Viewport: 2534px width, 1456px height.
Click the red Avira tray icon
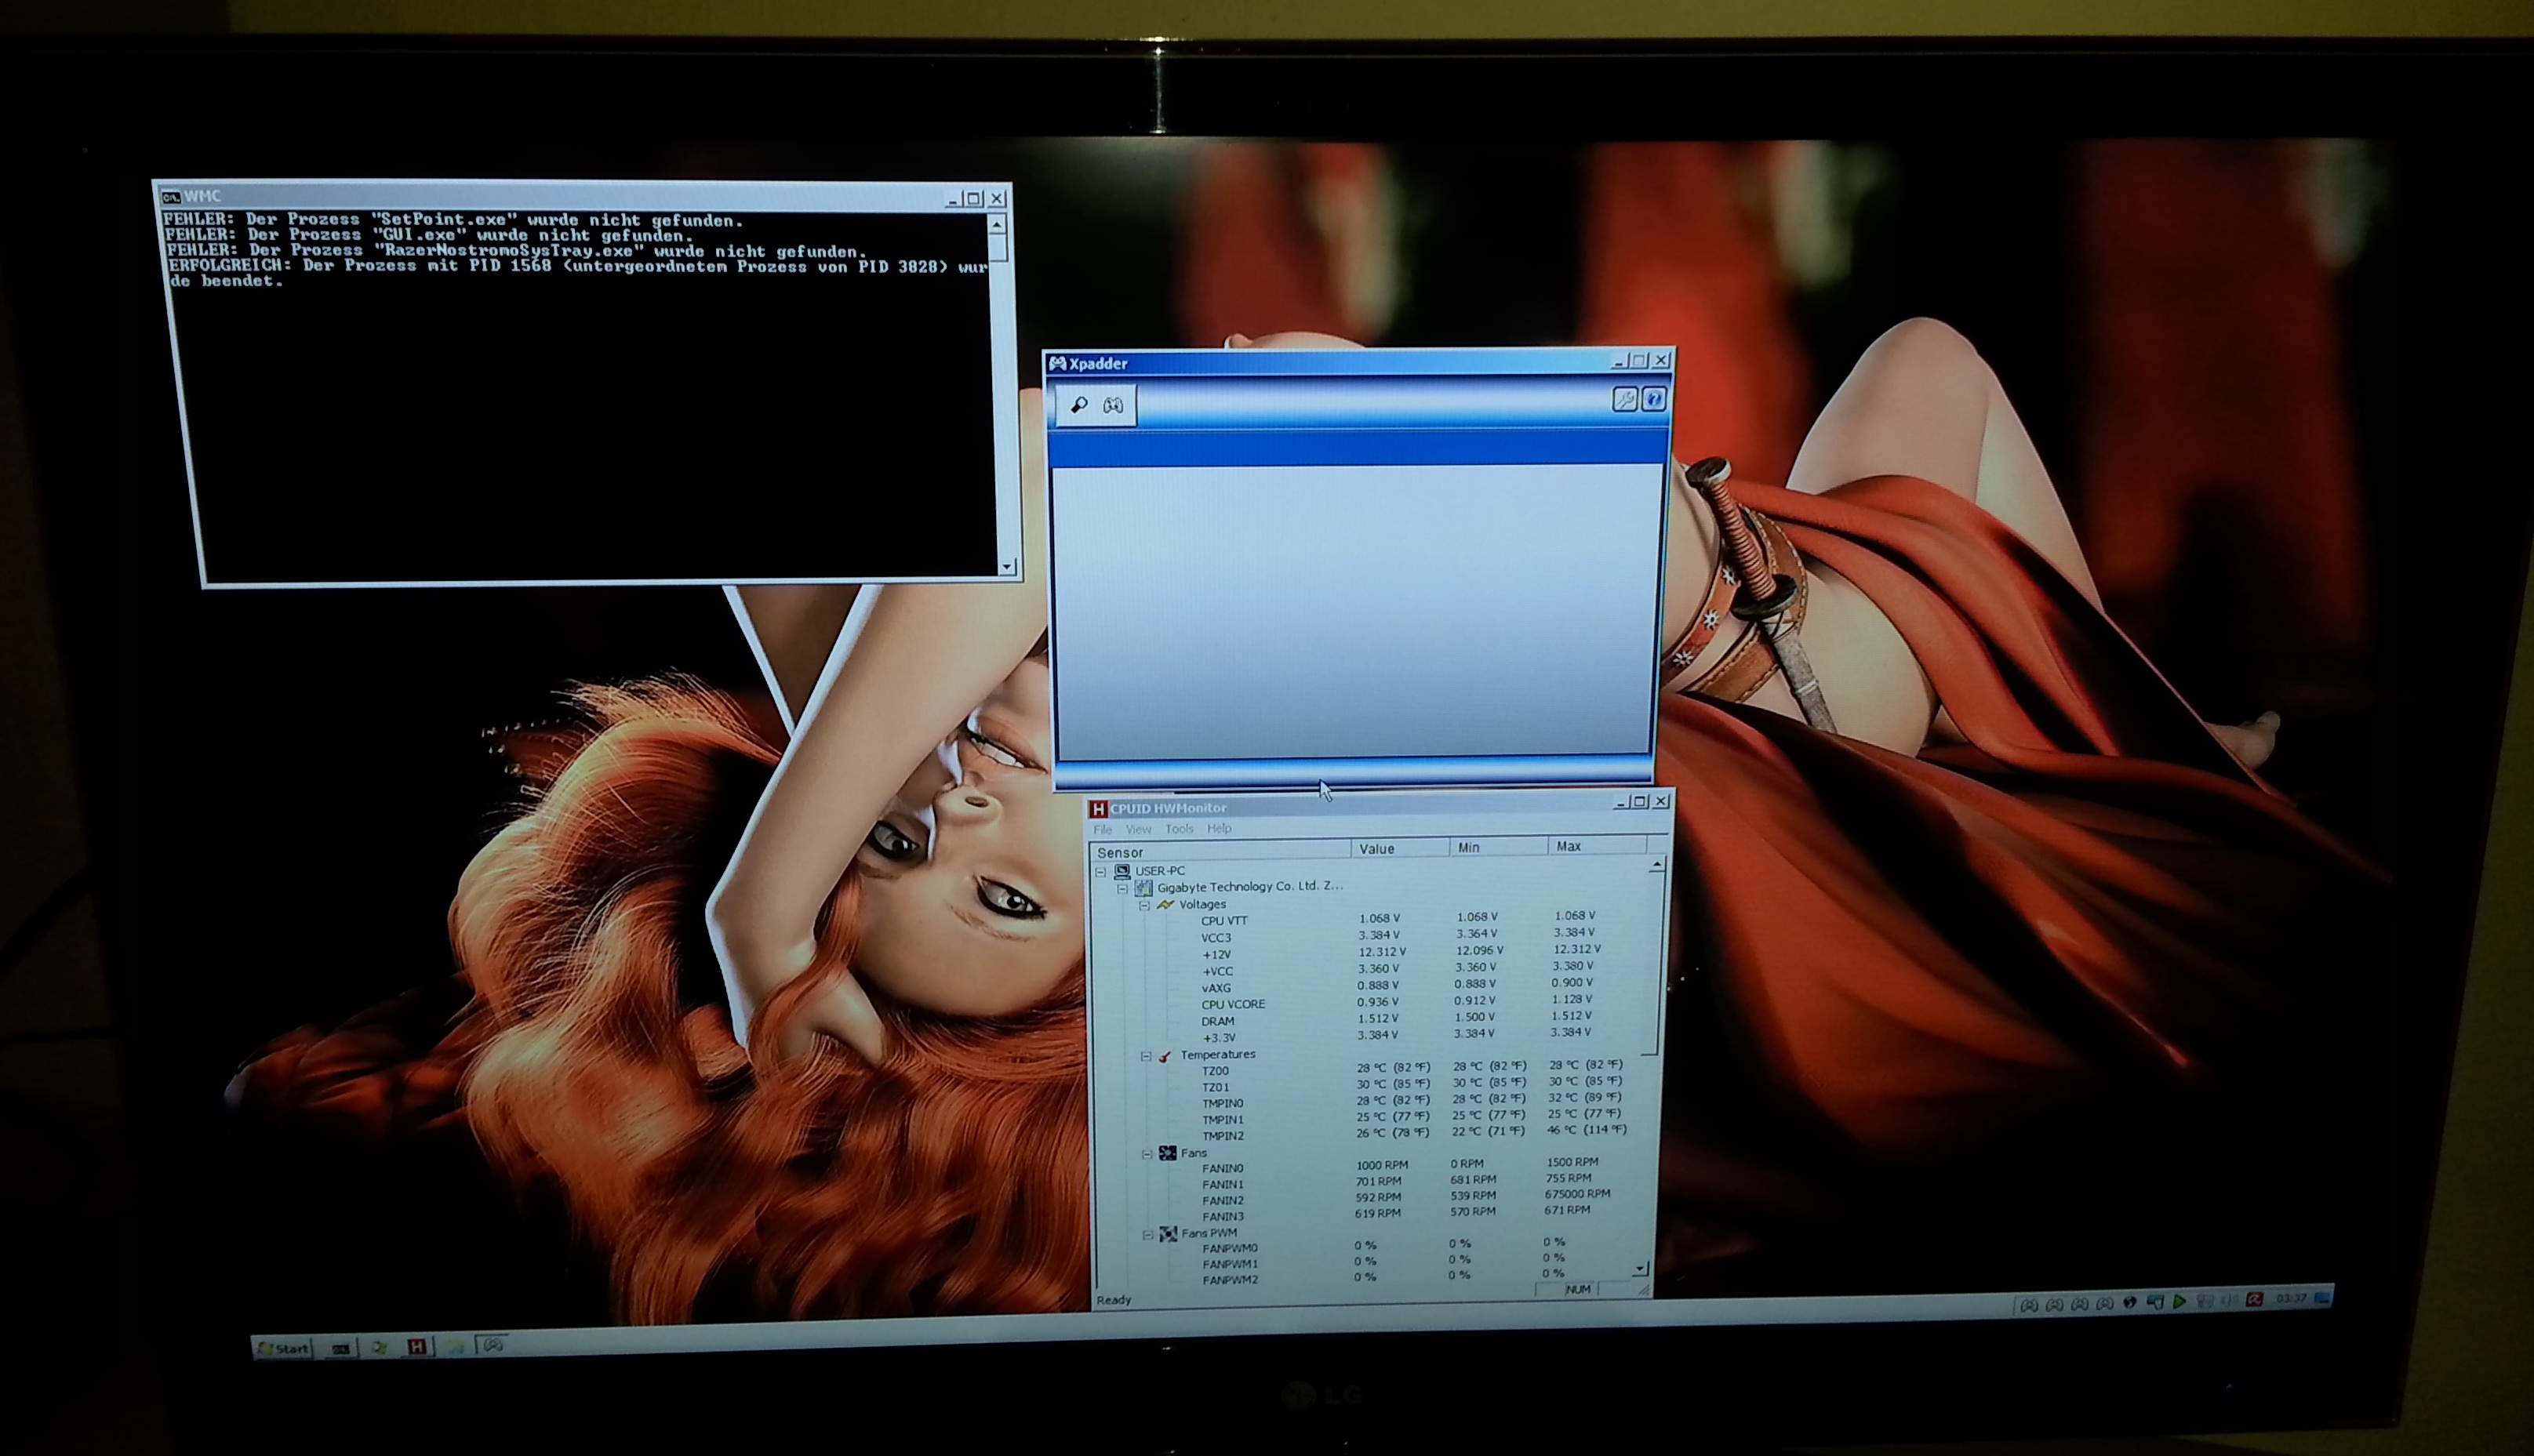[x=2254, y=1299]
